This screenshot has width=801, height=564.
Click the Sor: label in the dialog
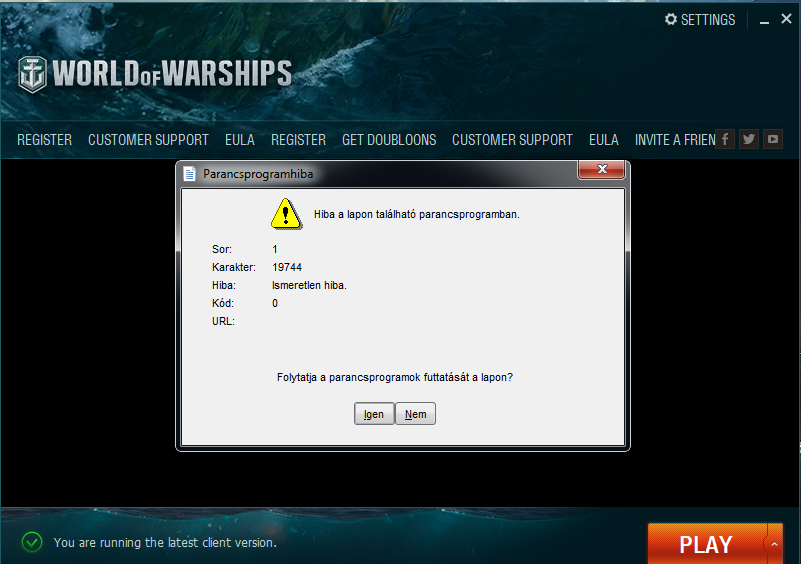(222, 249)
